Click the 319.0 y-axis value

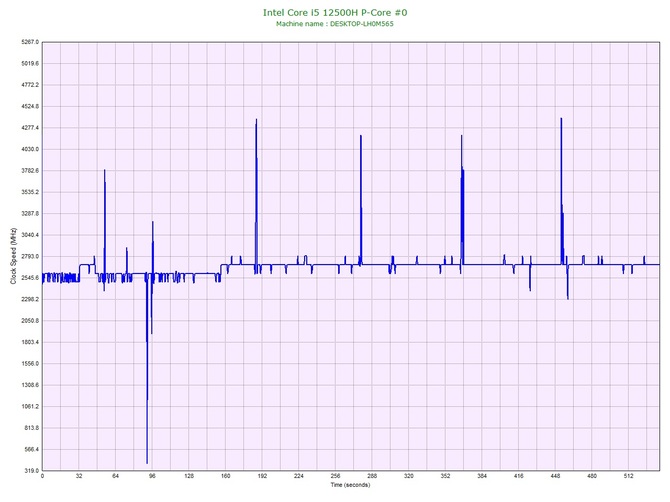click(x=31, y=471)
